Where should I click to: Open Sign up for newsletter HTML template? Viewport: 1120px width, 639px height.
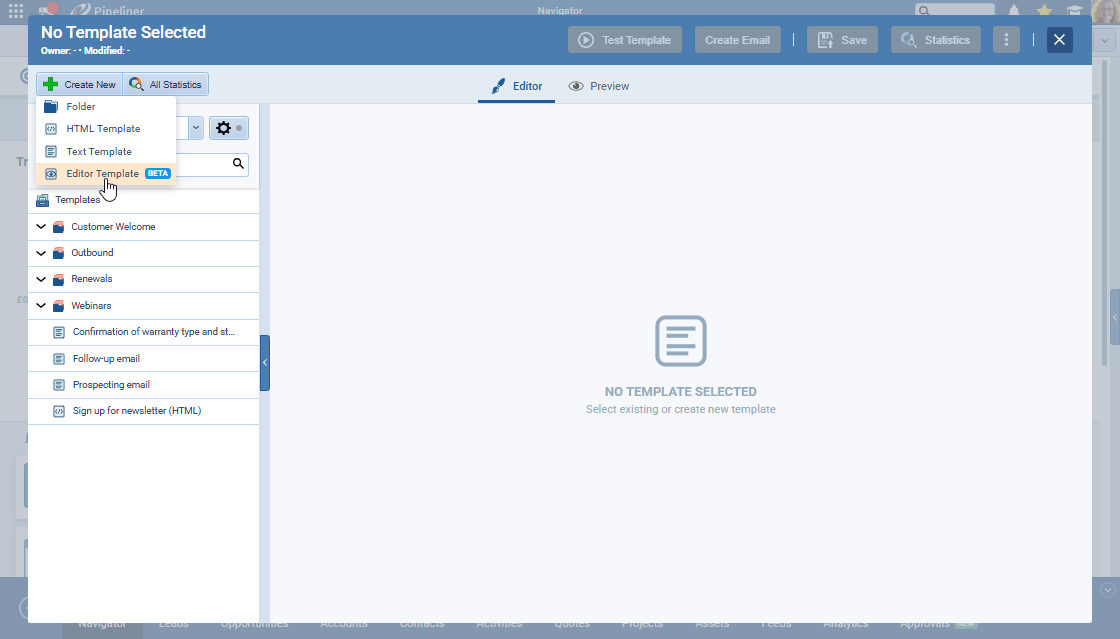point(136,411)
